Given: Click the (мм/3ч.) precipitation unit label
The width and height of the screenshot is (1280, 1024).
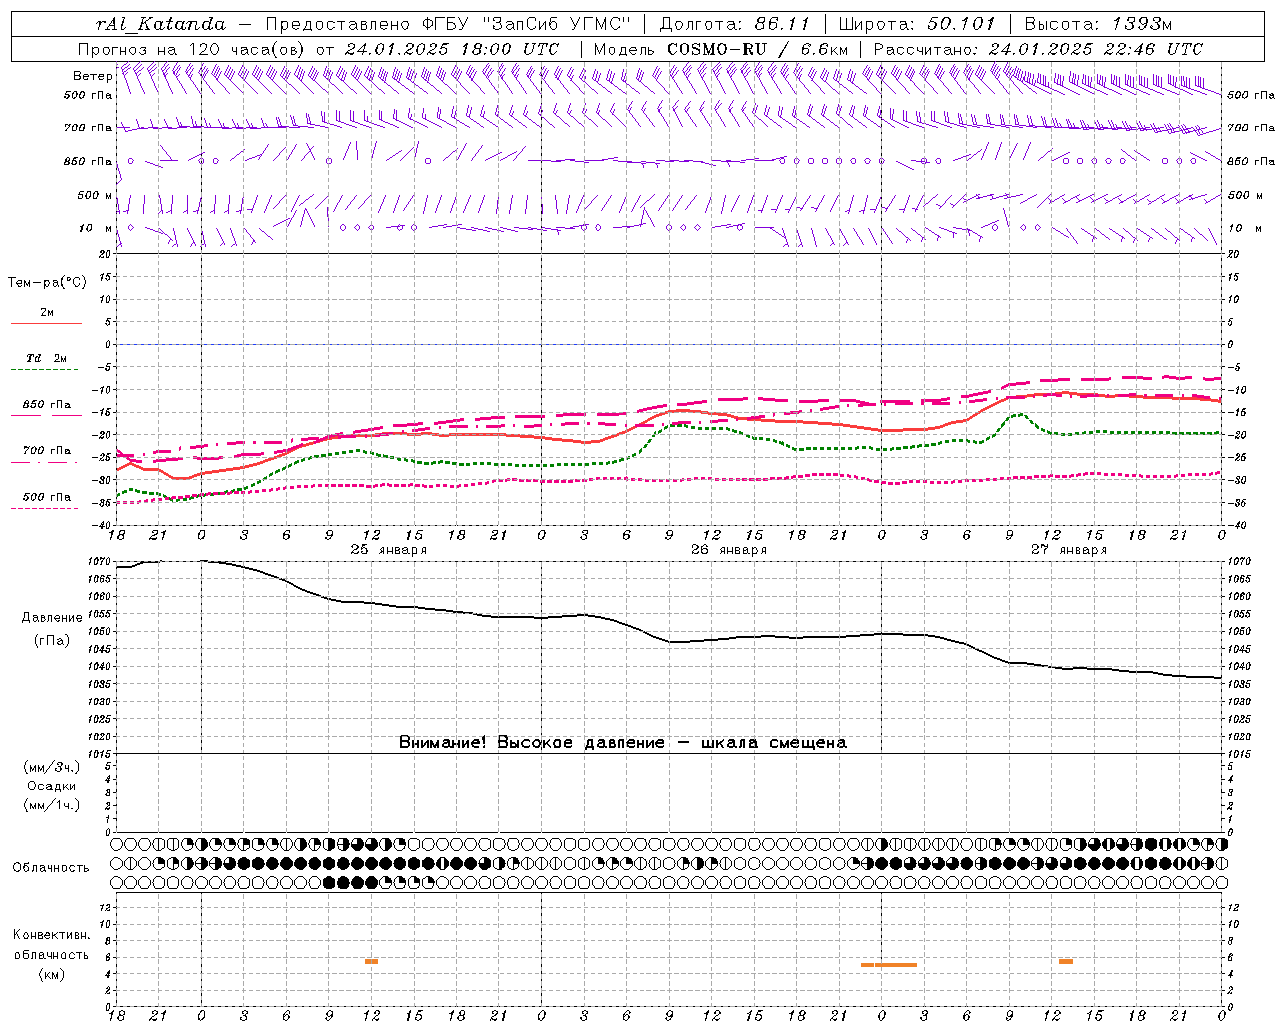Looking at the screenshot, I should (52, 768).
